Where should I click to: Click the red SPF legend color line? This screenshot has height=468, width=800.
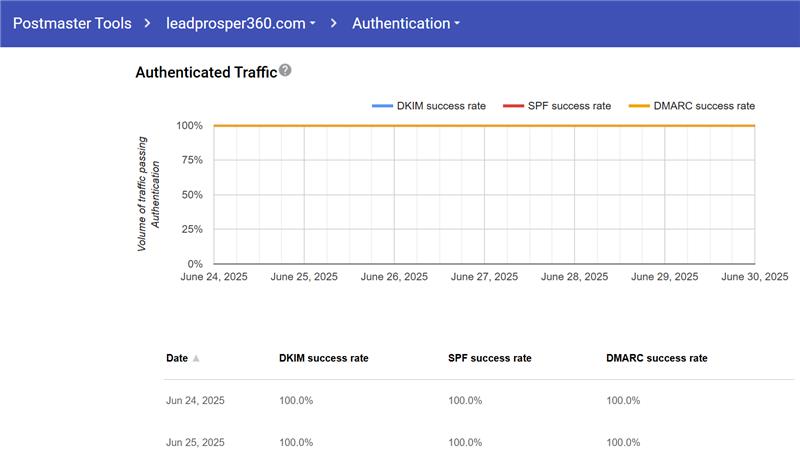pyautogui.click(x=513, y=105)
